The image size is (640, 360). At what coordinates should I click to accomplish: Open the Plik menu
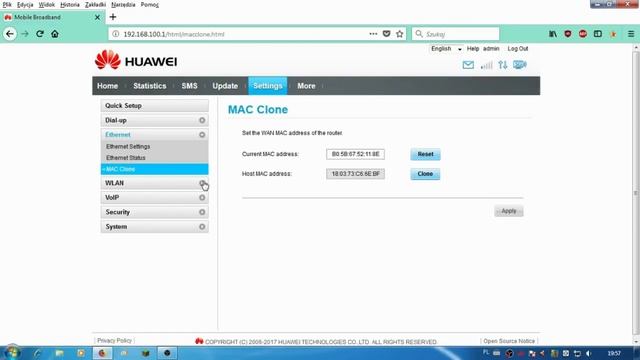[x=7, y=4]
